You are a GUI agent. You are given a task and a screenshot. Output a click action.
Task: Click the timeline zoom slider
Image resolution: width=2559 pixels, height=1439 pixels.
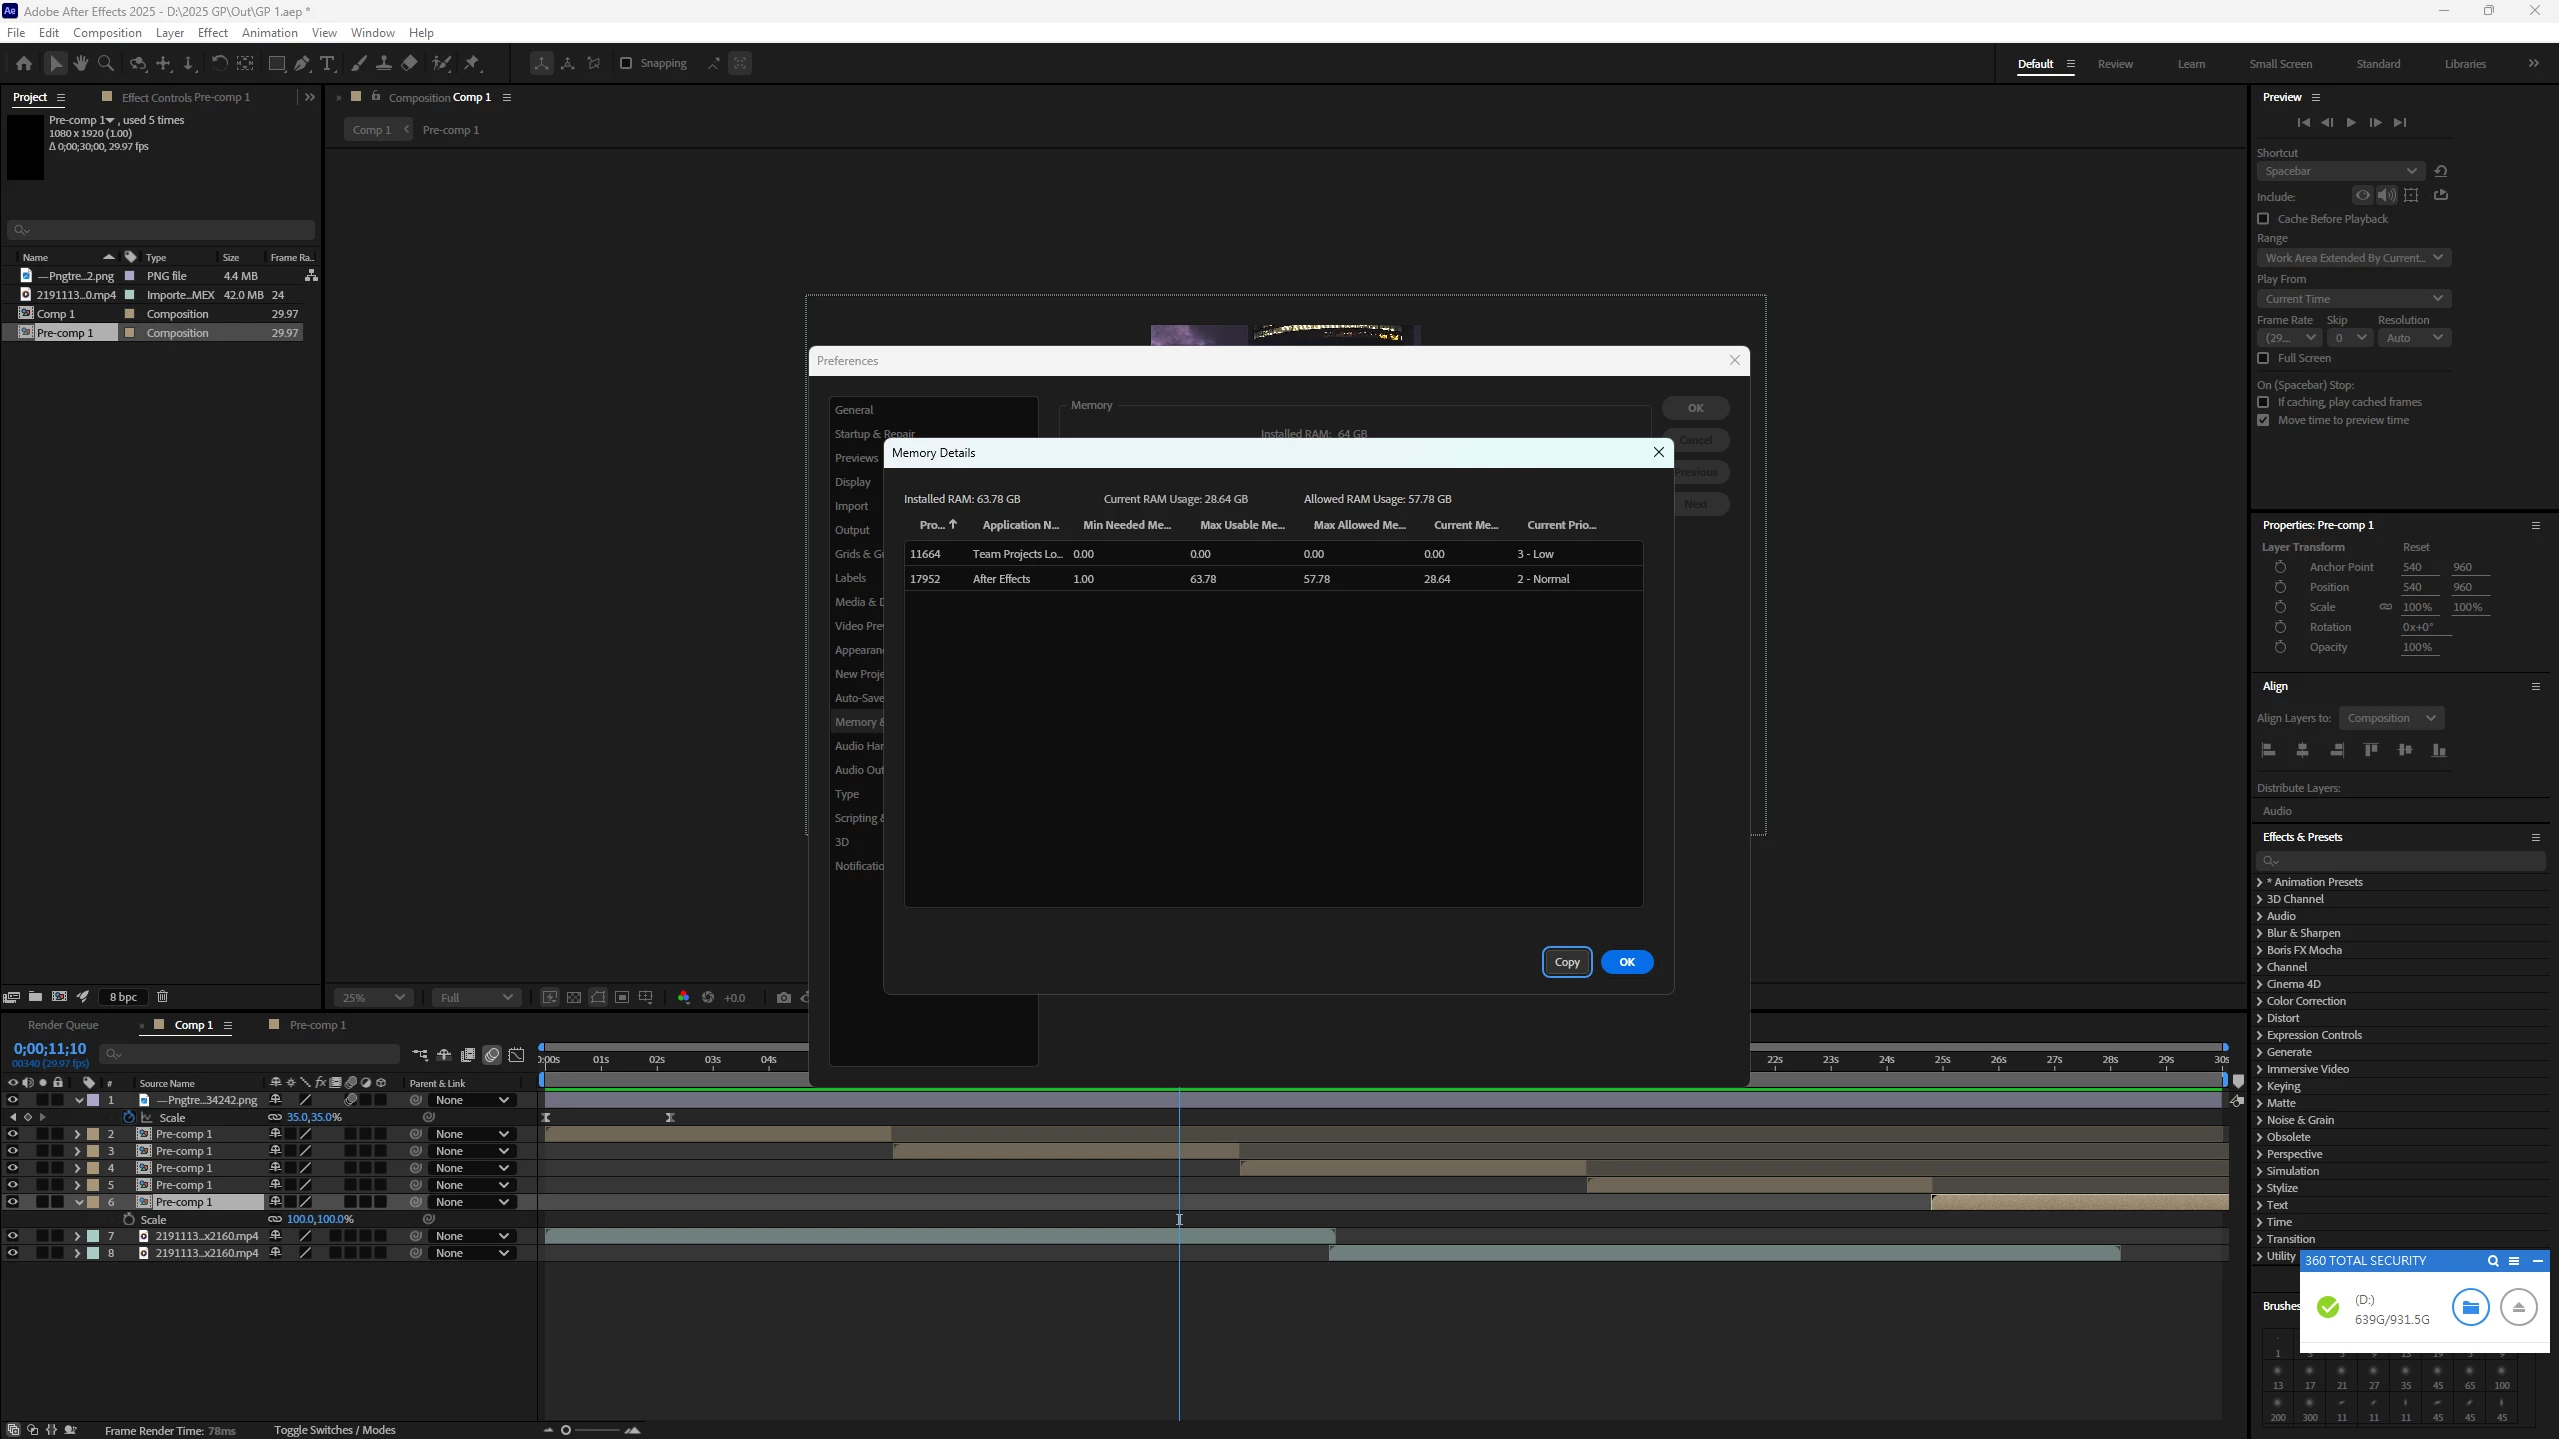566,1430
